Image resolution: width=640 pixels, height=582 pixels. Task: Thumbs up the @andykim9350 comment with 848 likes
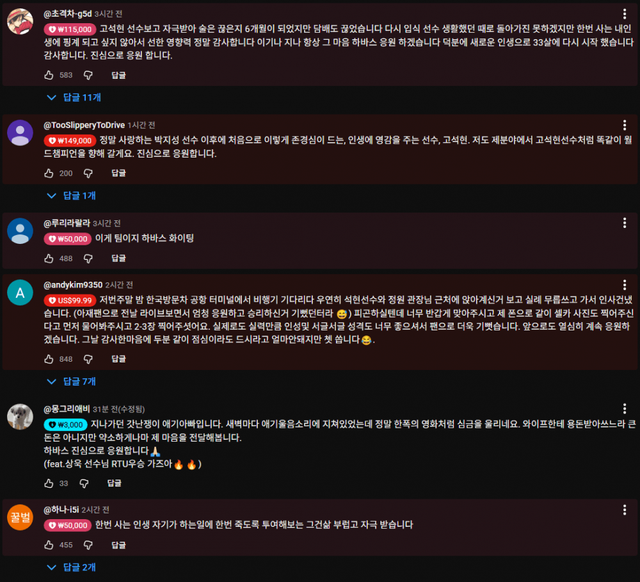coord(49,359)
